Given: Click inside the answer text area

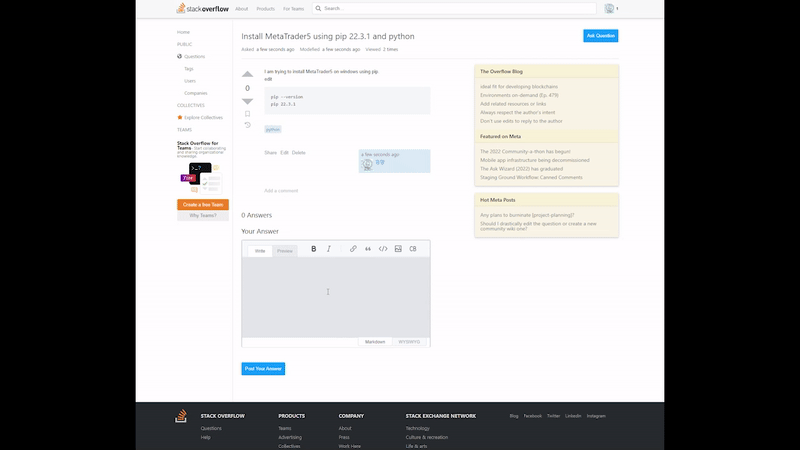Looking at the screenshot, I should (336, 297).
